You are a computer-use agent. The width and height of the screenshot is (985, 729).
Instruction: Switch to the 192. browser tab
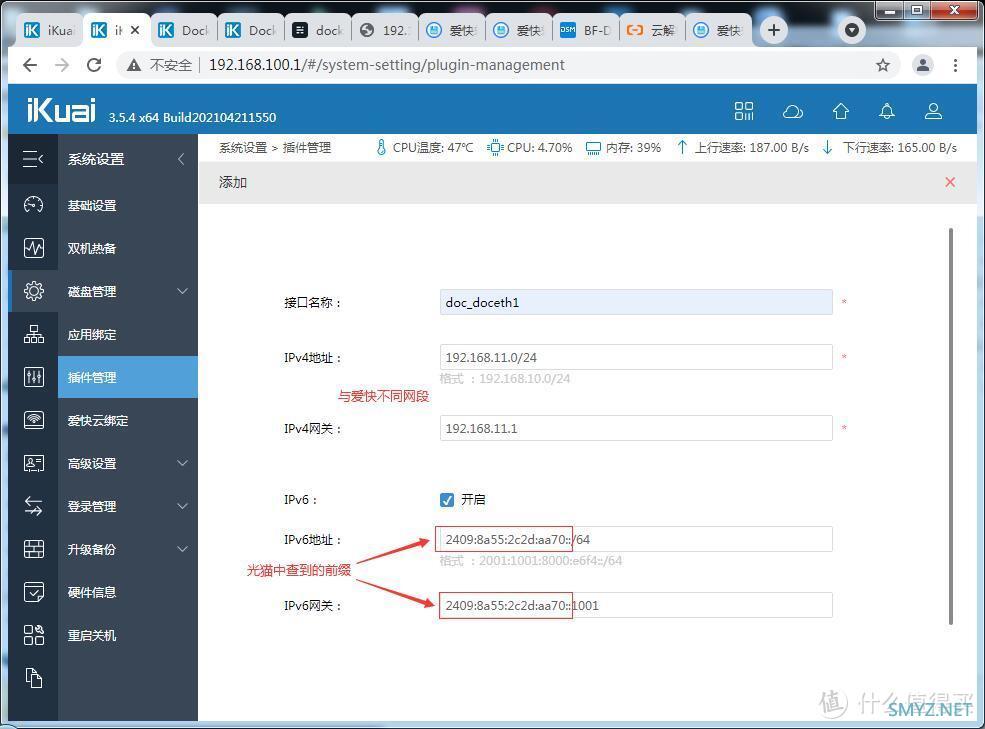coord(384,30)
